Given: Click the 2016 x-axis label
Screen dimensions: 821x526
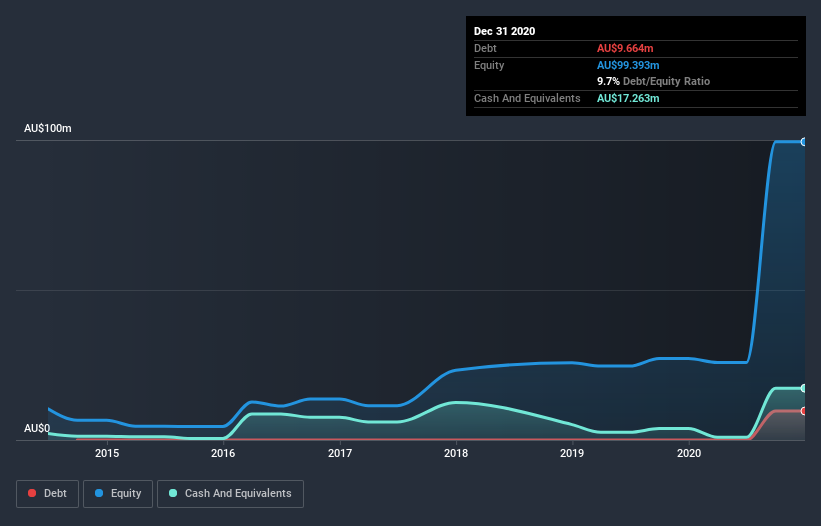Looking at the screenshot, I should click(x=223, y=453).
